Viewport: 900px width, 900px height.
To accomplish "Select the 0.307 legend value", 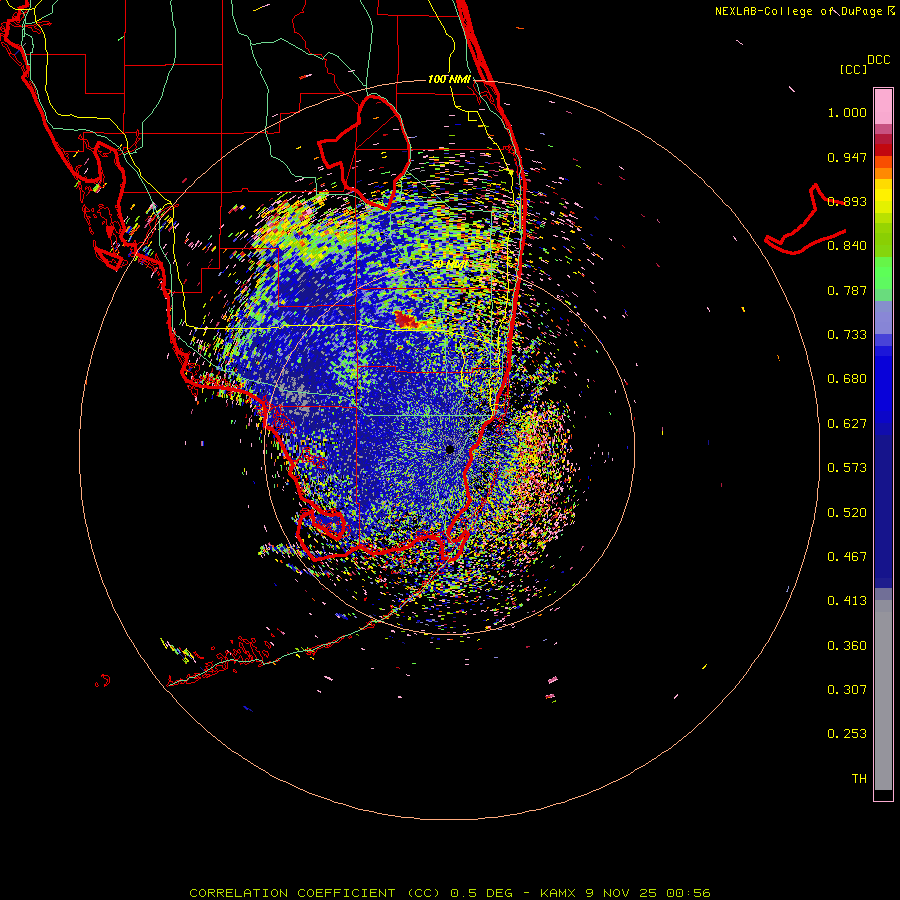I will click(x=847, y=690).
